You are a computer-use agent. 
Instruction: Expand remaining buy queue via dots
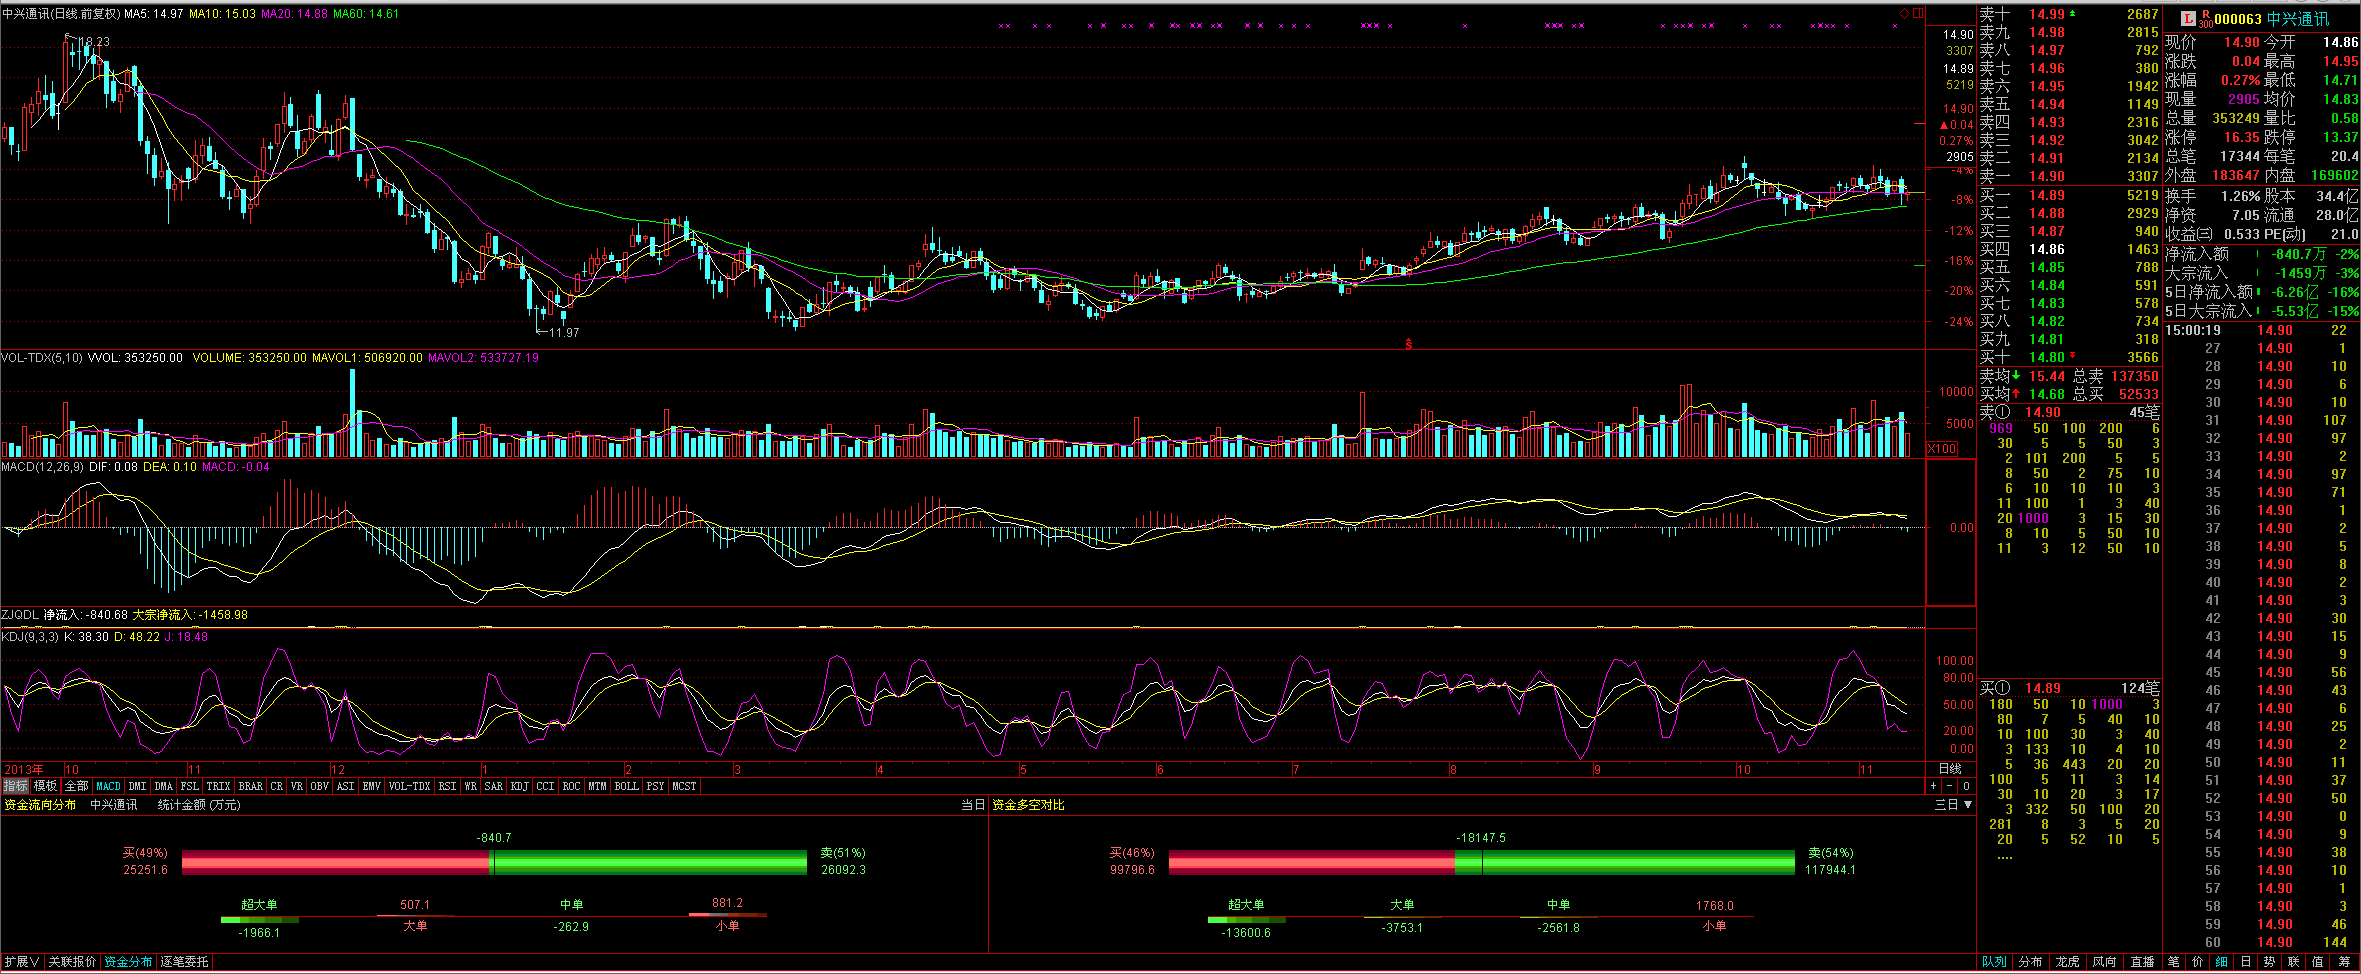pos(2004,857)
